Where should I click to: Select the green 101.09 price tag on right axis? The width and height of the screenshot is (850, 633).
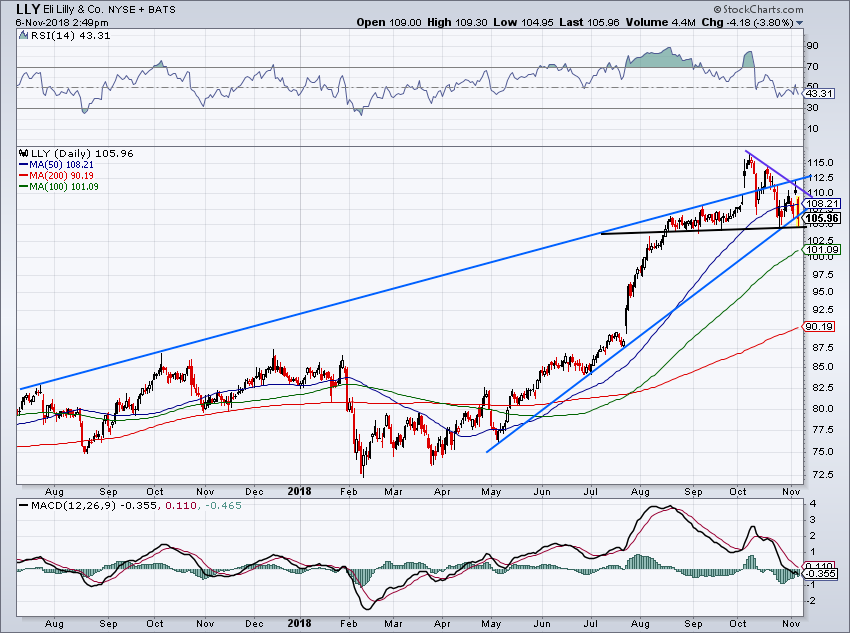[819, 249]
